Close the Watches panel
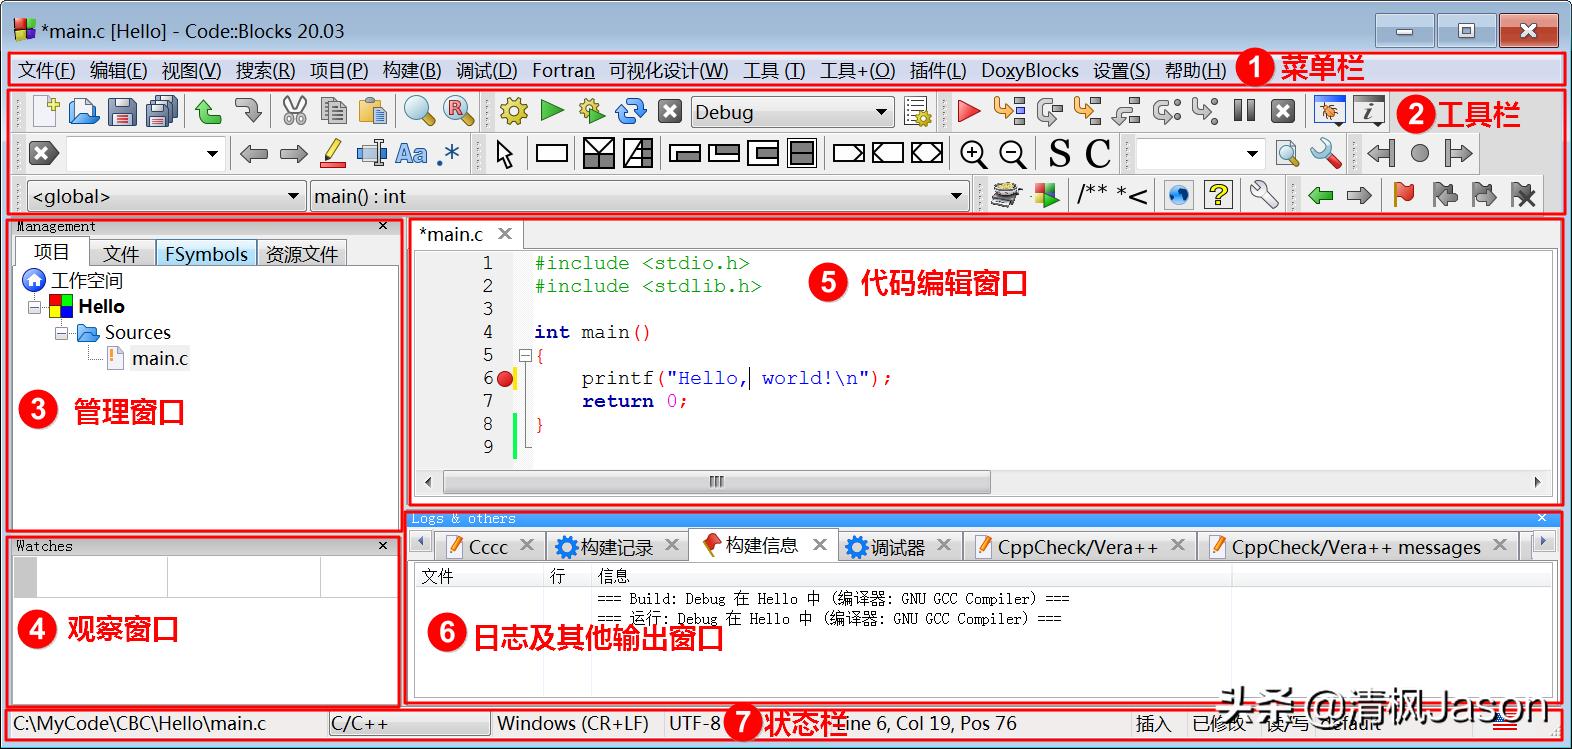Viewport: 1572px width, 749px height. point(383,546)
